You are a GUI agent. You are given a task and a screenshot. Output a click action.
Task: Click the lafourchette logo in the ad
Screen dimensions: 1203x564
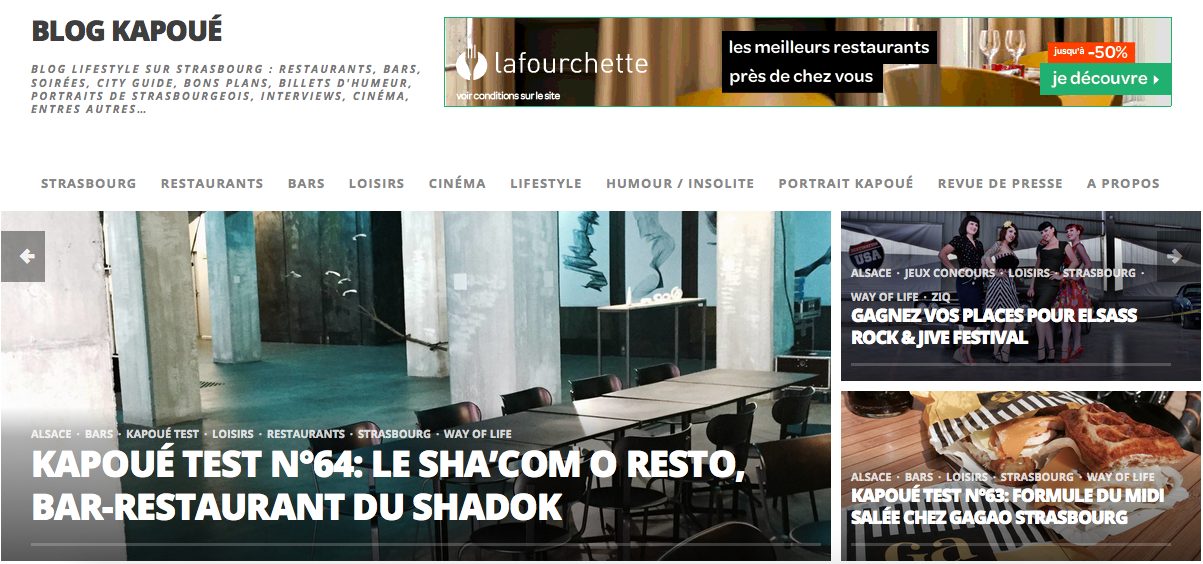(552, 65)
